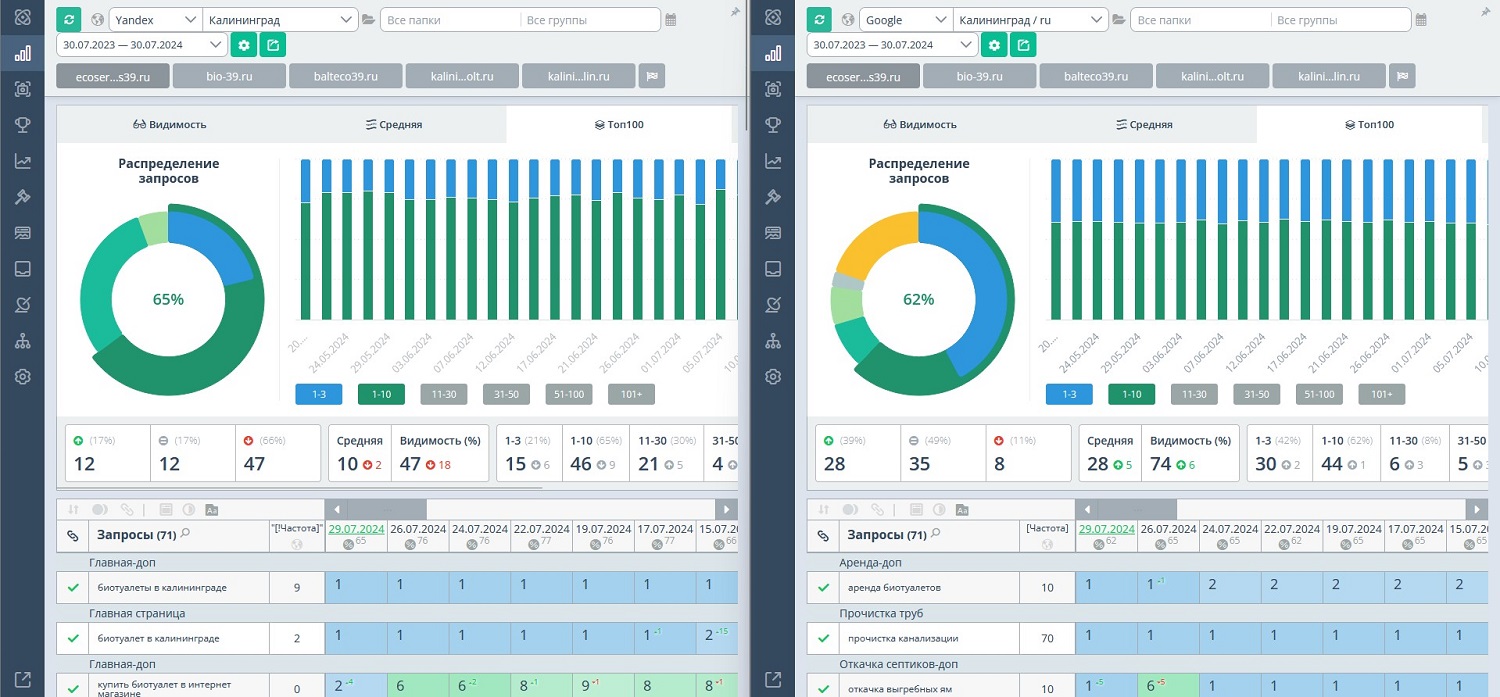This screenshot has width=1500, height=697.
Task: Switch to the Видимость tab in the Google panel
Action: click(920, 125)
